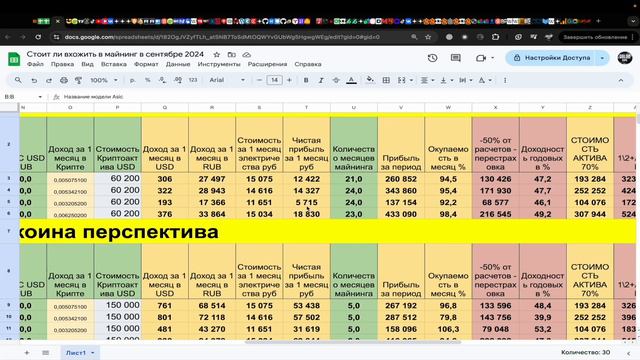The image size is (640, 360).
Task: Open the Вид menu
Action: [x=87, y=64]
